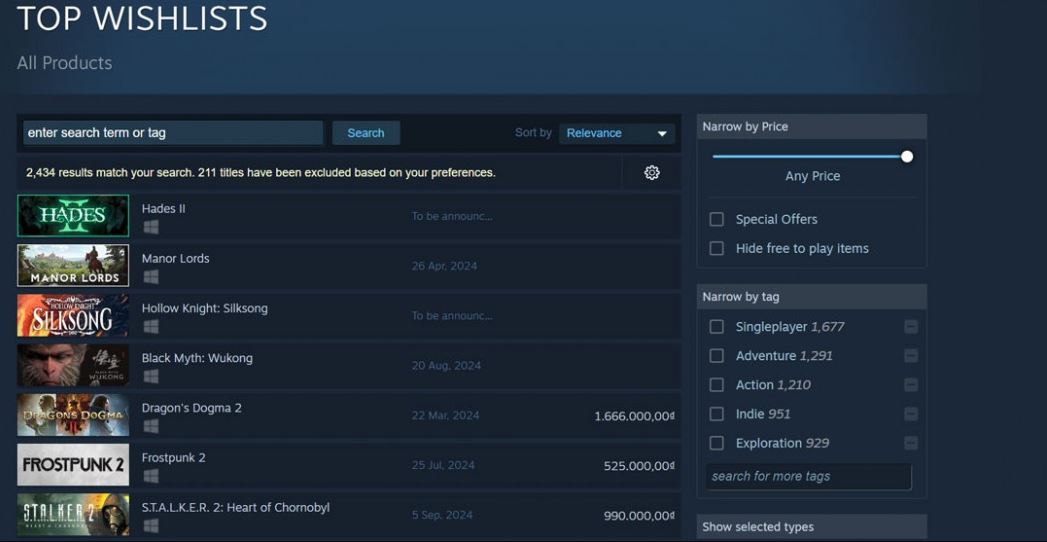The image size is (1047, 542).
Task: Click the 525.000,00₫ price
Action: tap(639, 466)
